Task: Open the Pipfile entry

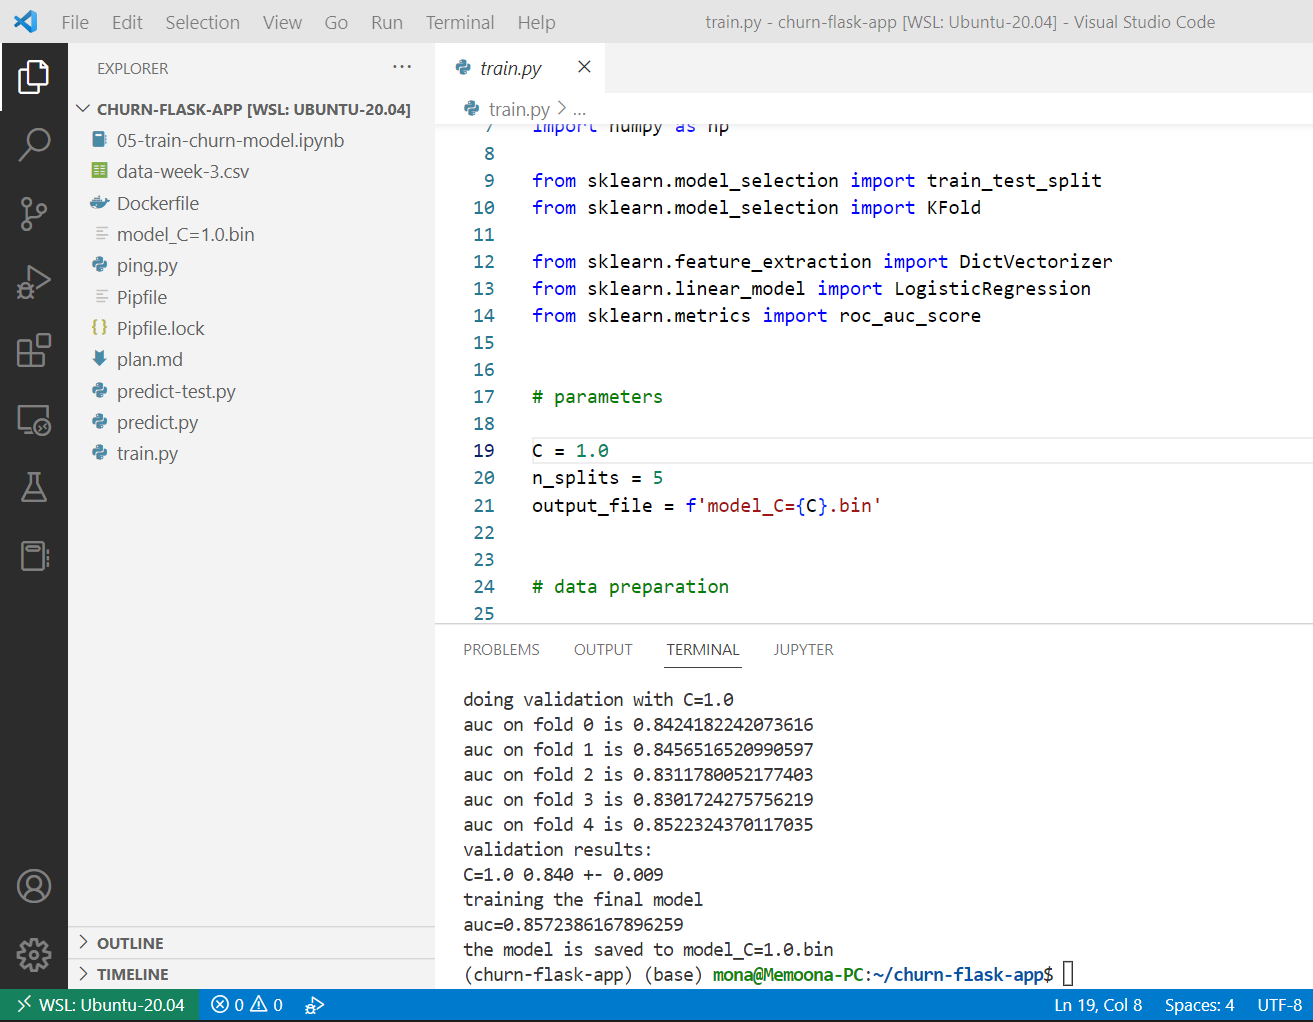Action: point(252,297)
